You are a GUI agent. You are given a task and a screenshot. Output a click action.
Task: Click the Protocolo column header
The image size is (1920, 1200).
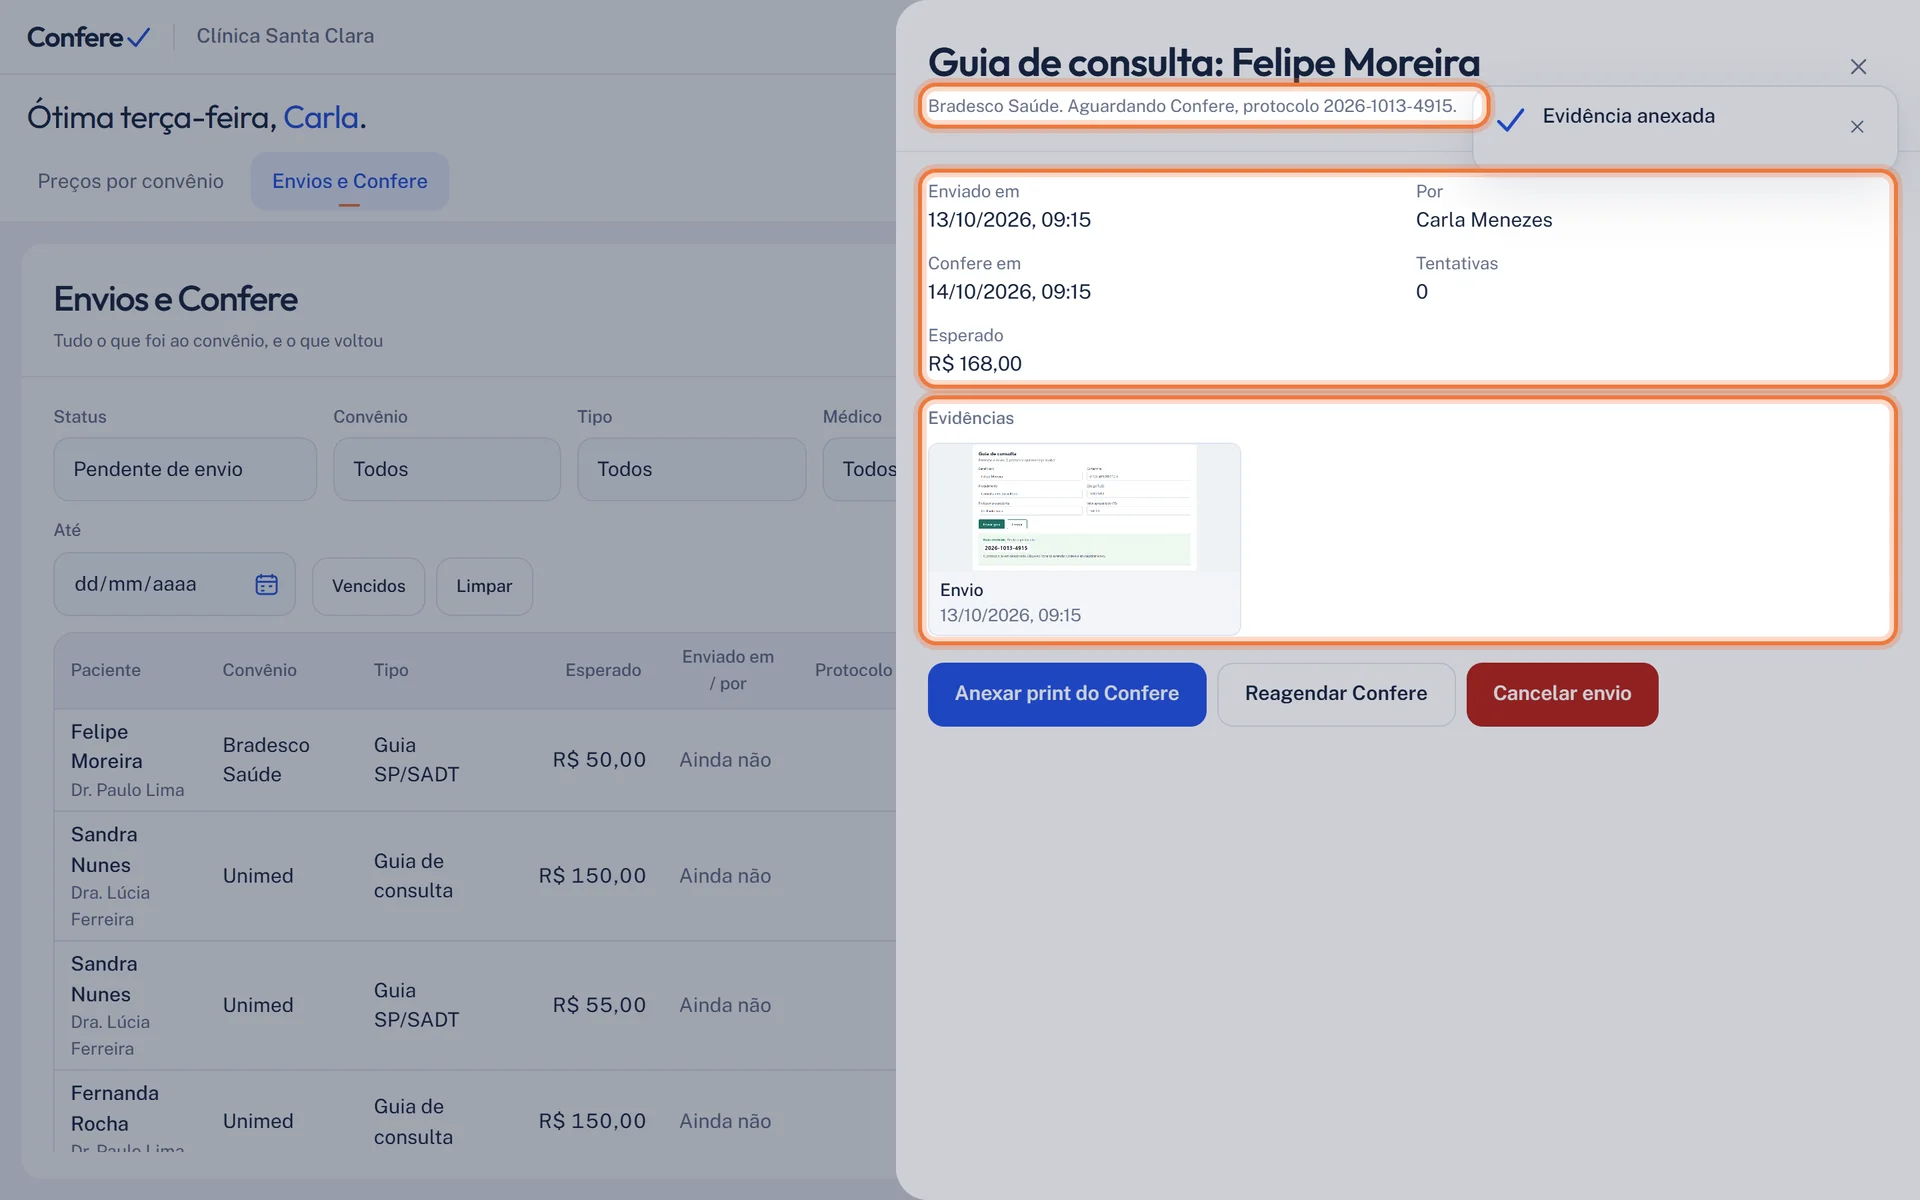tap(853, 670)
